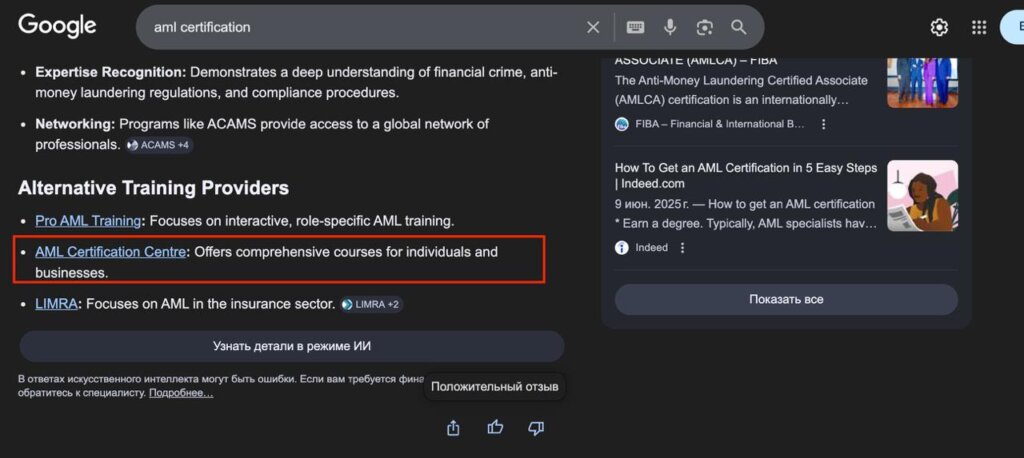The height and width of the screenshot is (458, 1024).
Task: Click the magnifying glass search button
Action: coord(739,27)
